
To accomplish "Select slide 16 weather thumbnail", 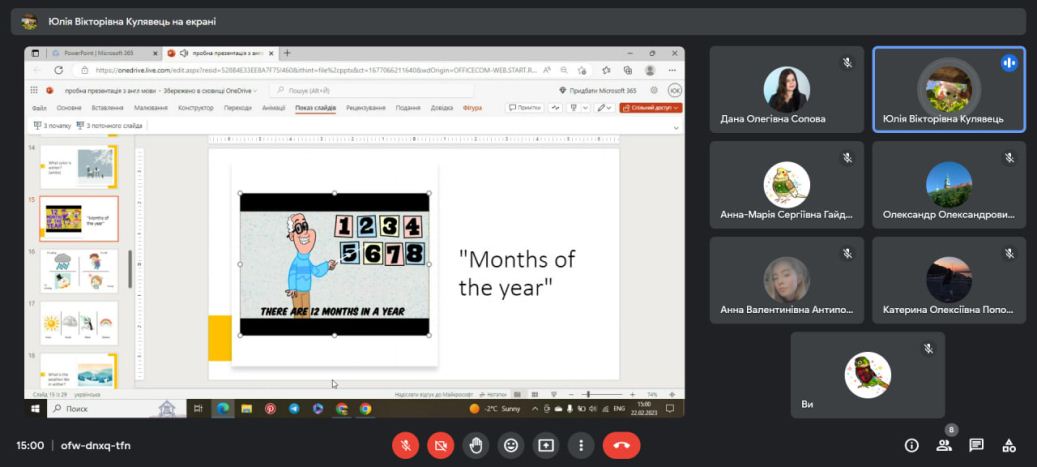I will point(79,271).
